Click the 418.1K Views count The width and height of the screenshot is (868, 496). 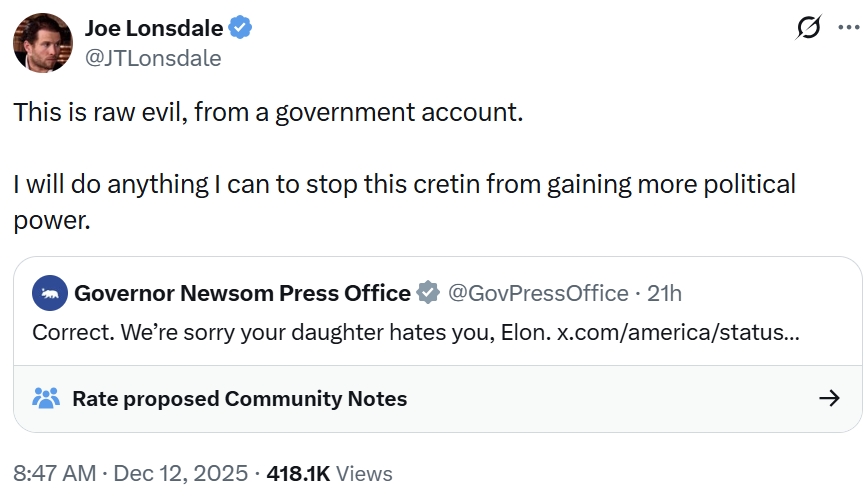[x=329, y=473]
